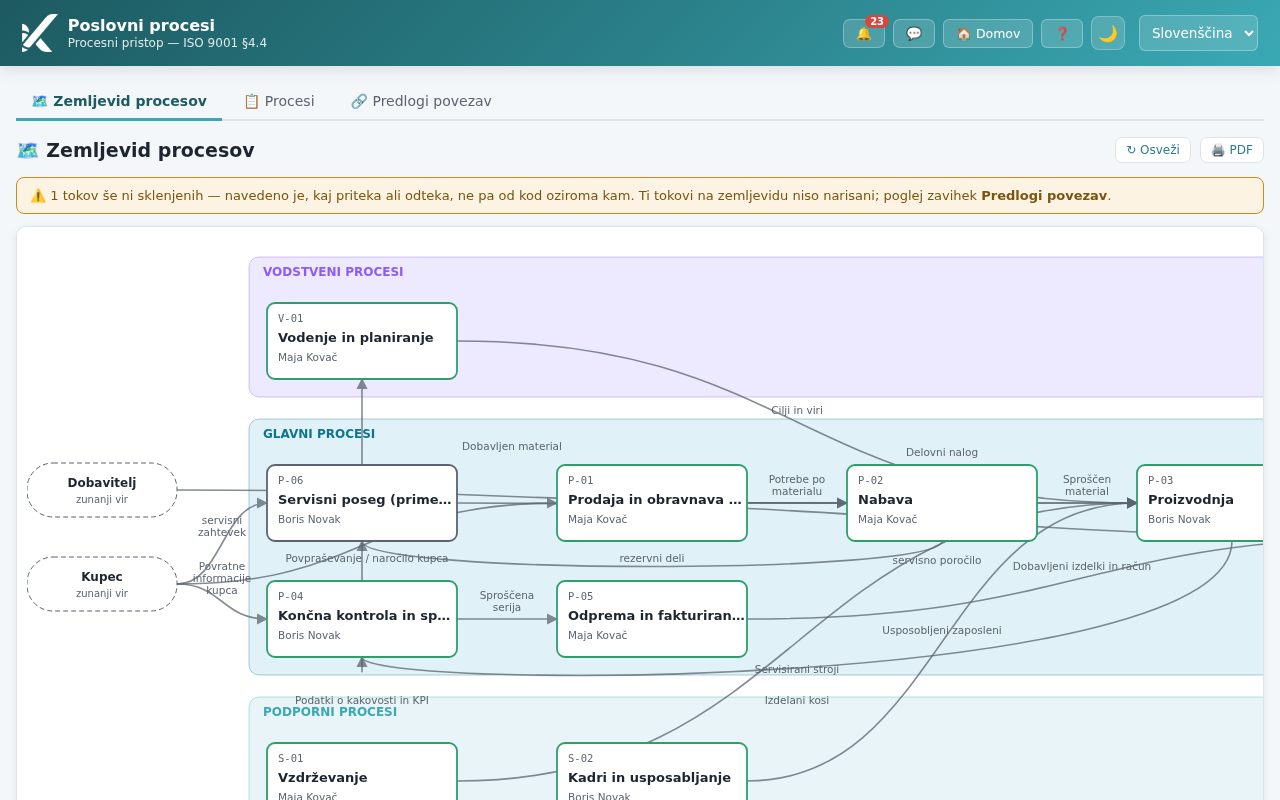This screenshot has height=800, width=1280.
Task: Refresh the map with Osveži button
Action: point(1153,150)
